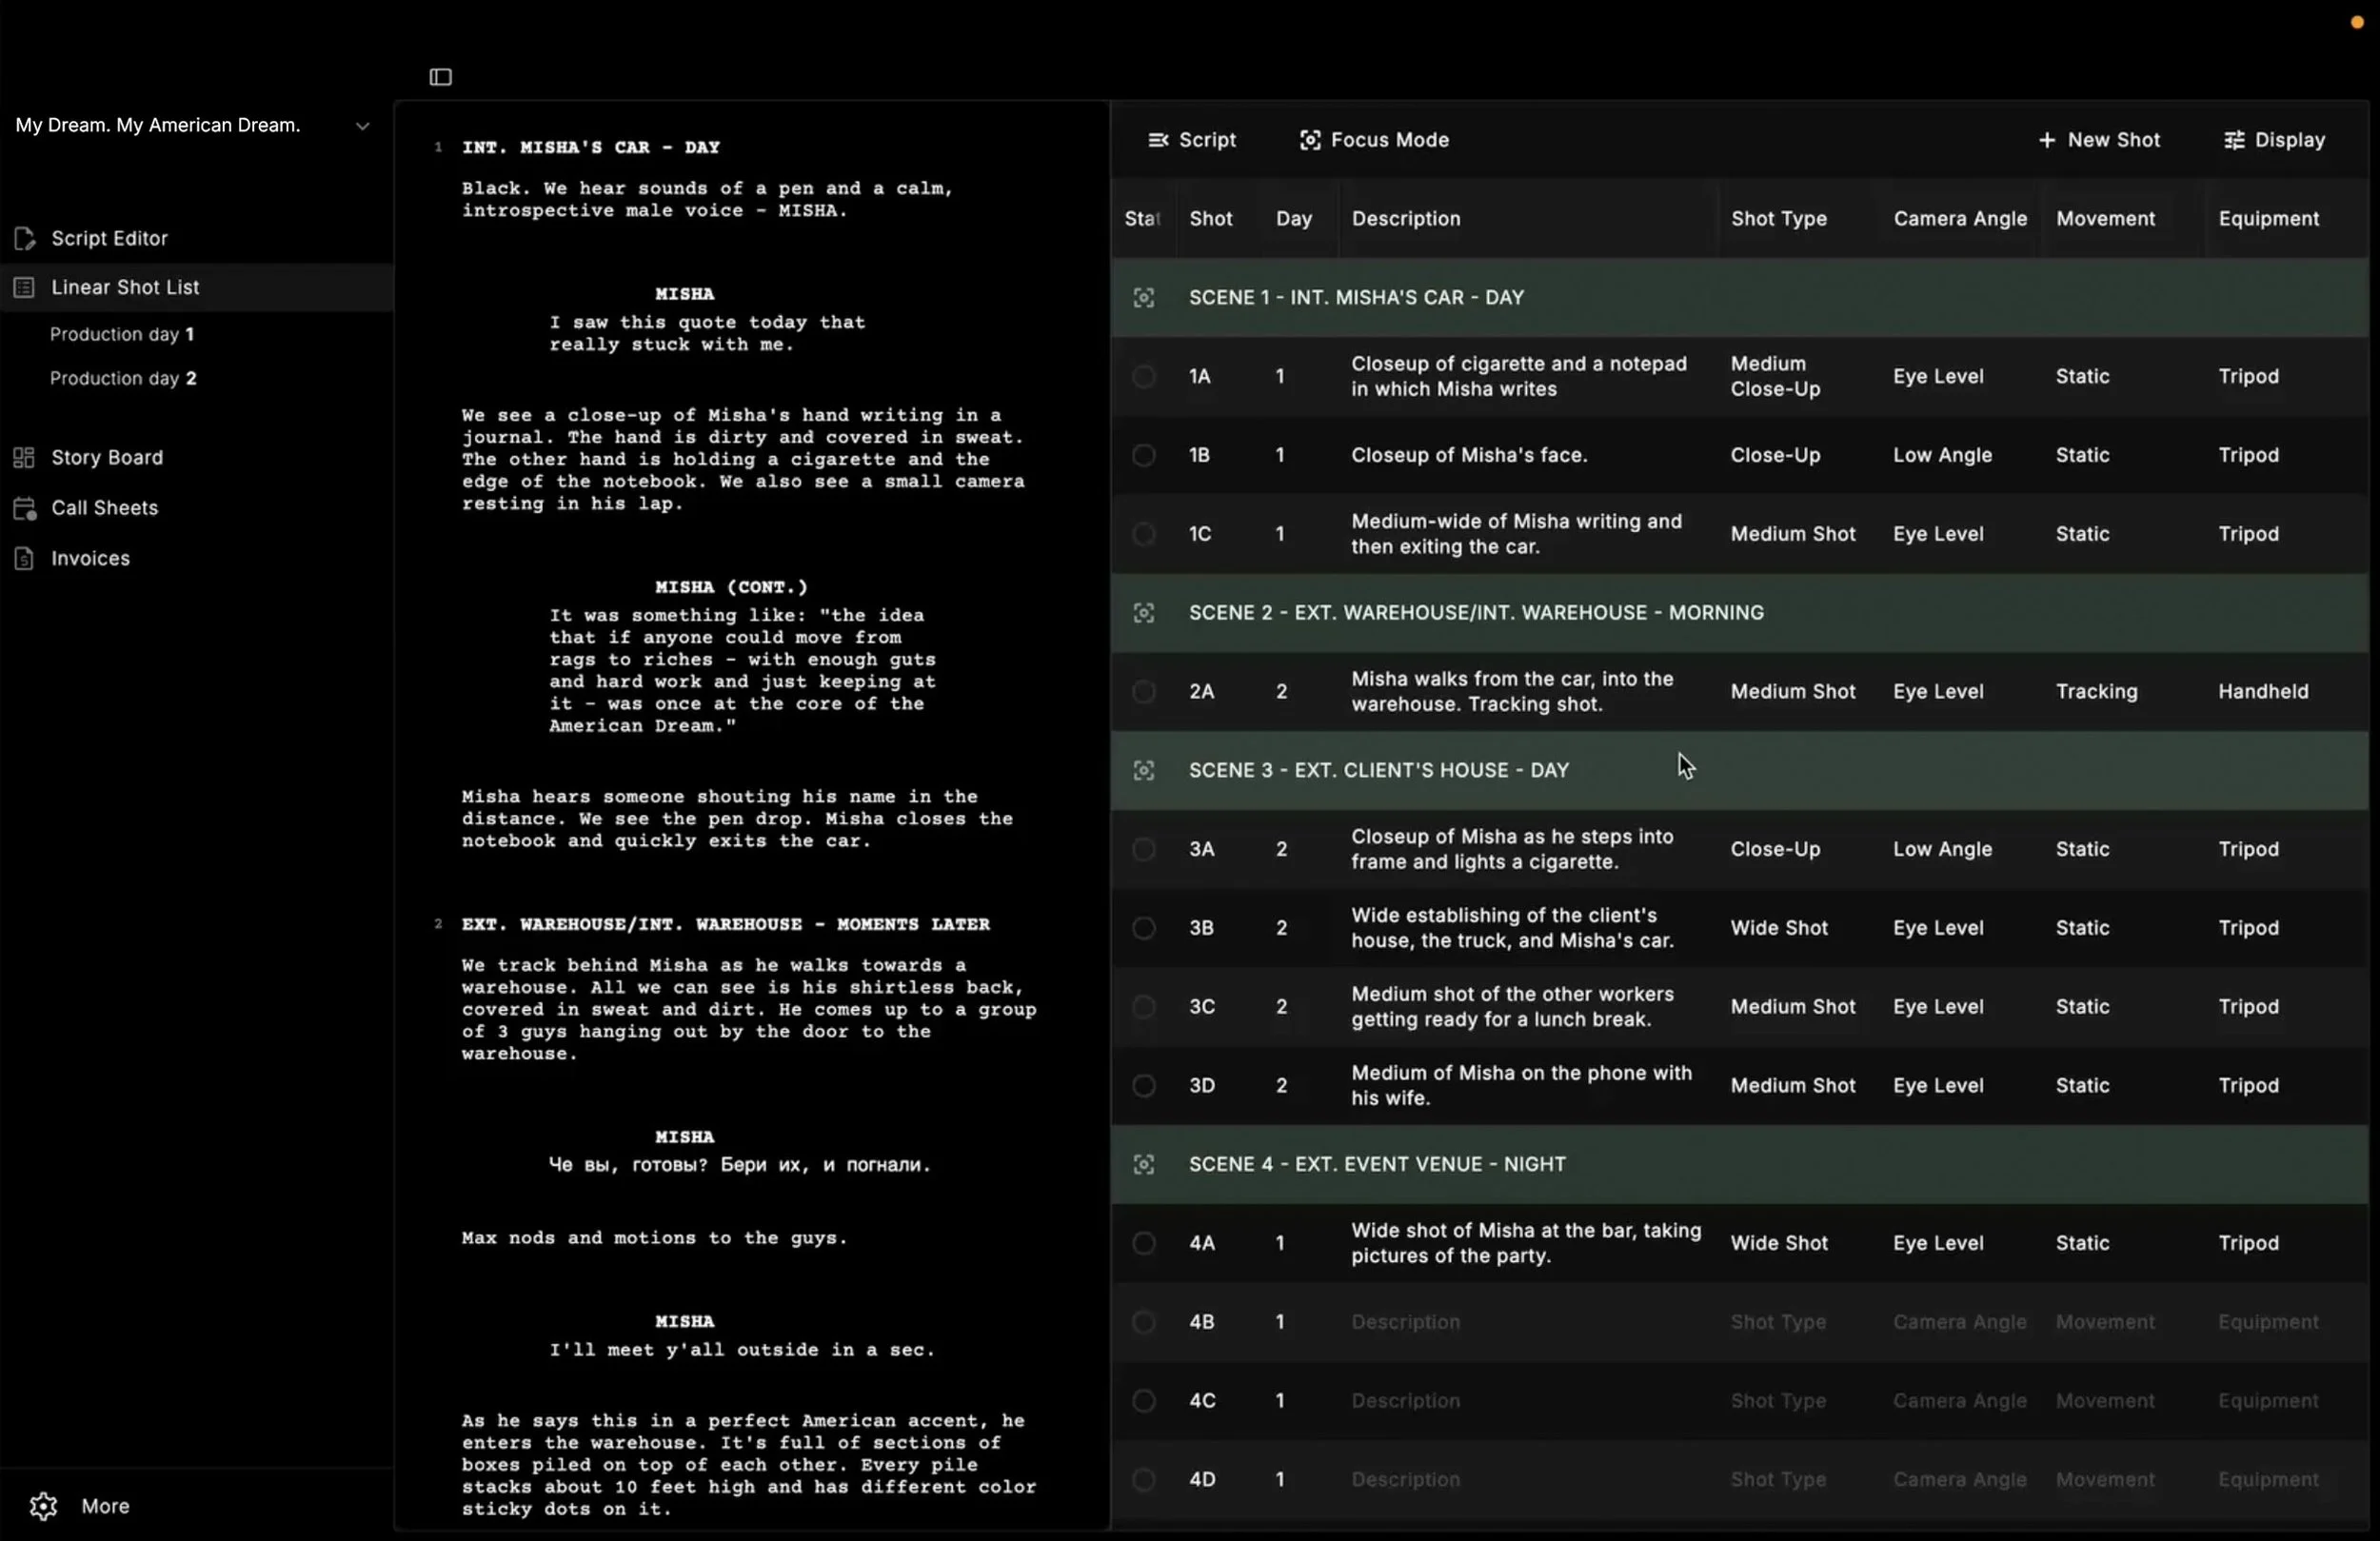This screenshot has height=1541, width=2380.
Task: Open the Display options menu
Action: point(2274,140)
